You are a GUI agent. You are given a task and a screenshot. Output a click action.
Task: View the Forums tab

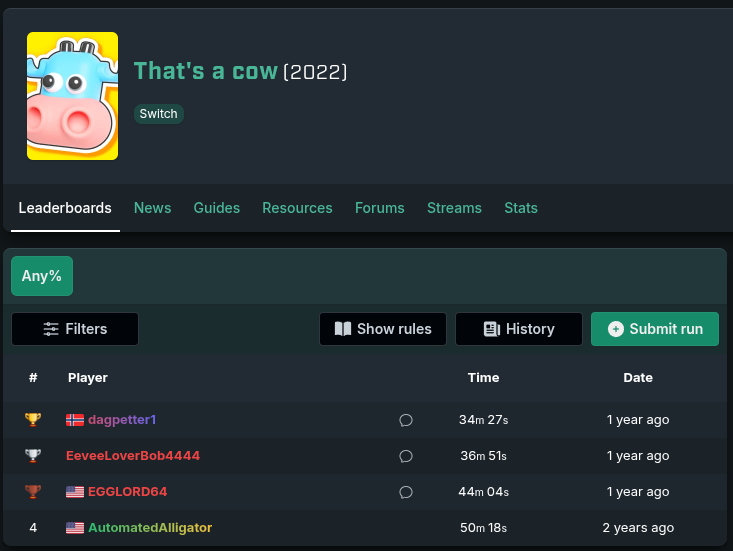pos(380,208)
